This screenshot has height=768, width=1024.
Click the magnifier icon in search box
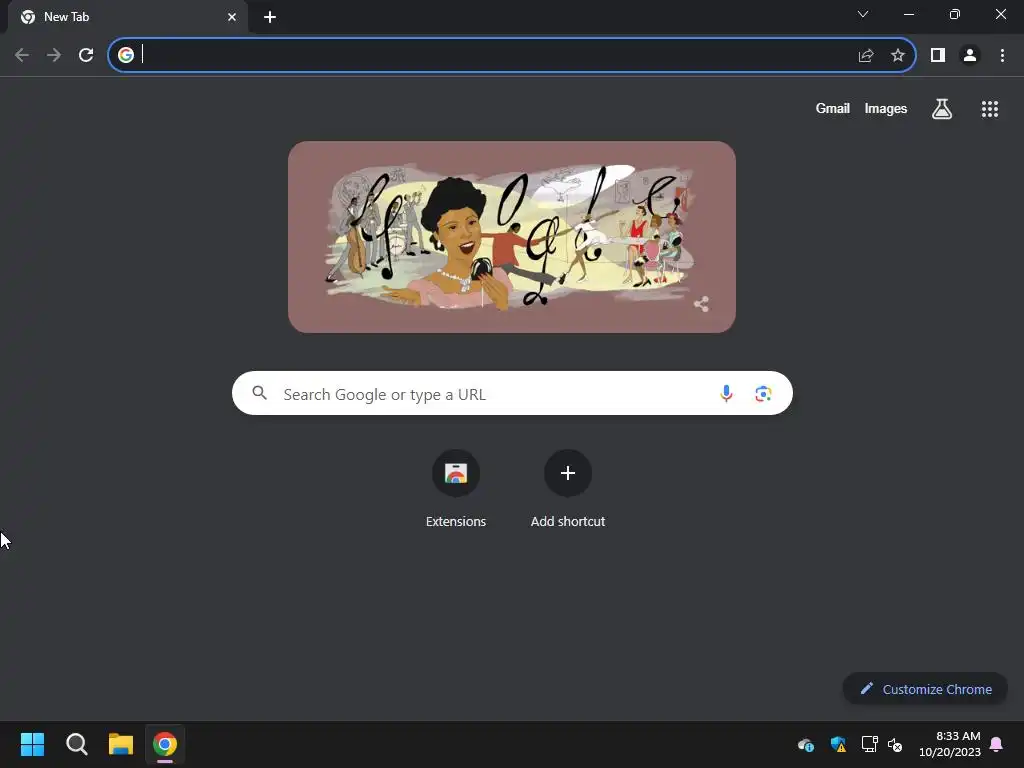[x=260, y=393]
